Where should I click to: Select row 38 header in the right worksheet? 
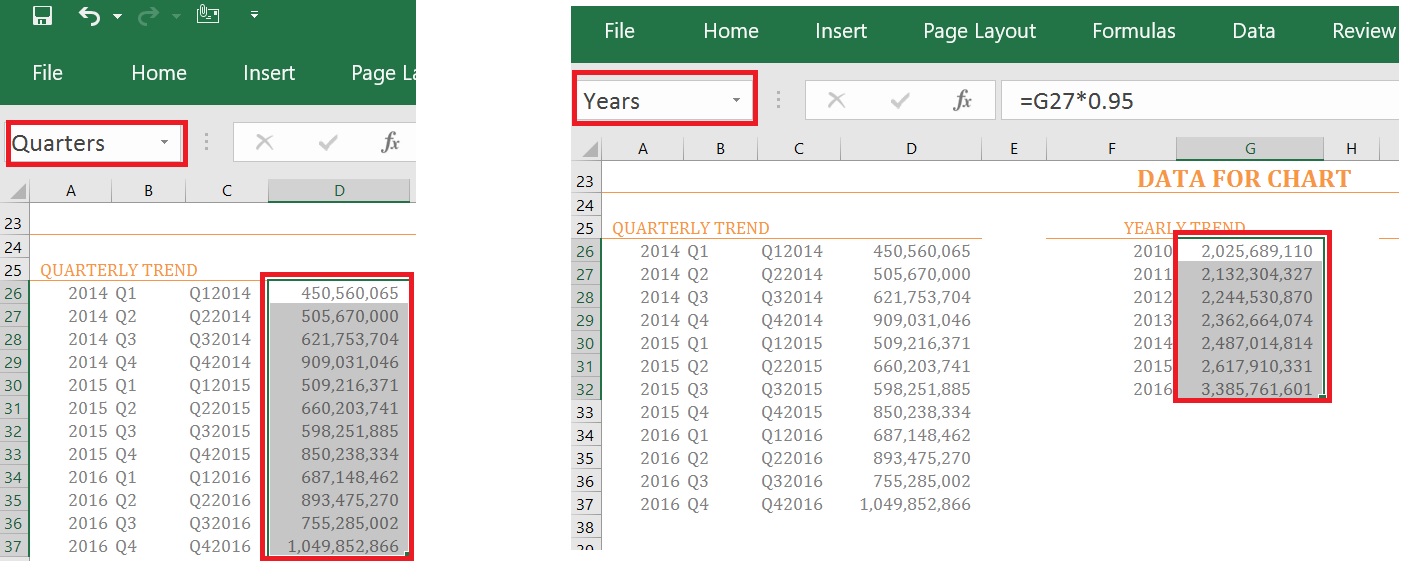[x=587, y=527]
